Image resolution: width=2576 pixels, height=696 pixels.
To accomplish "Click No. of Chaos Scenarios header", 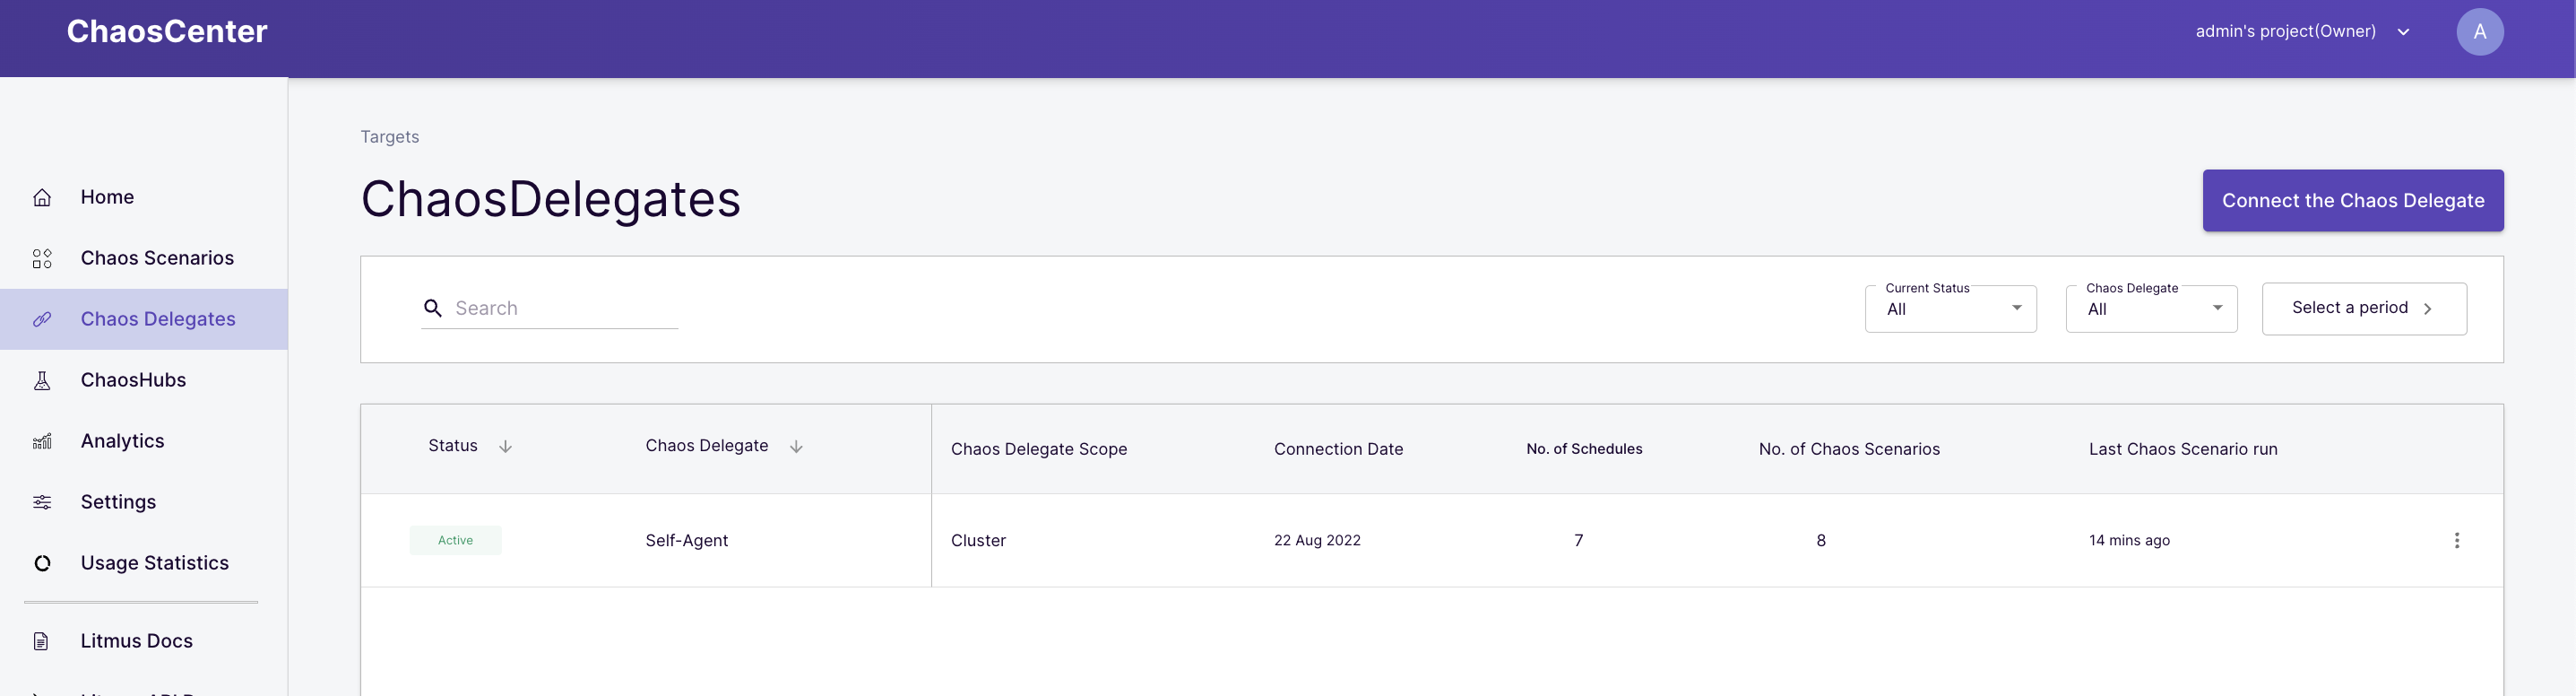I will [1848, 449].
